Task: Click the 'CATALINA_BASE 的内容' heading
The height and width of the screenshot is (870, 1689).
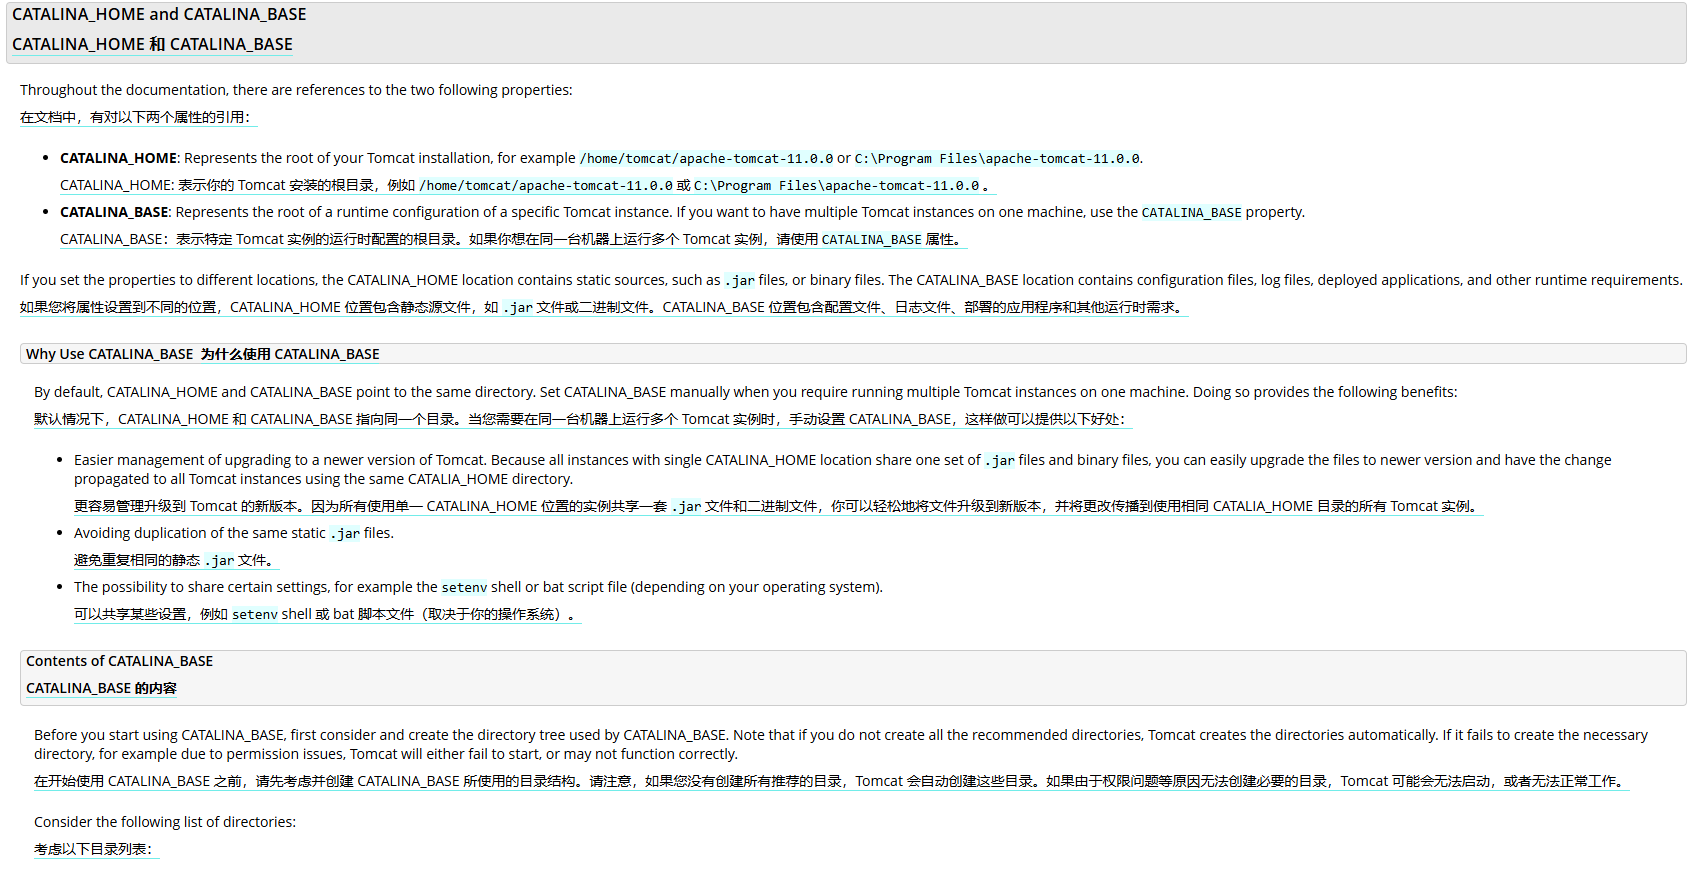Action: (x=101, y=688)
